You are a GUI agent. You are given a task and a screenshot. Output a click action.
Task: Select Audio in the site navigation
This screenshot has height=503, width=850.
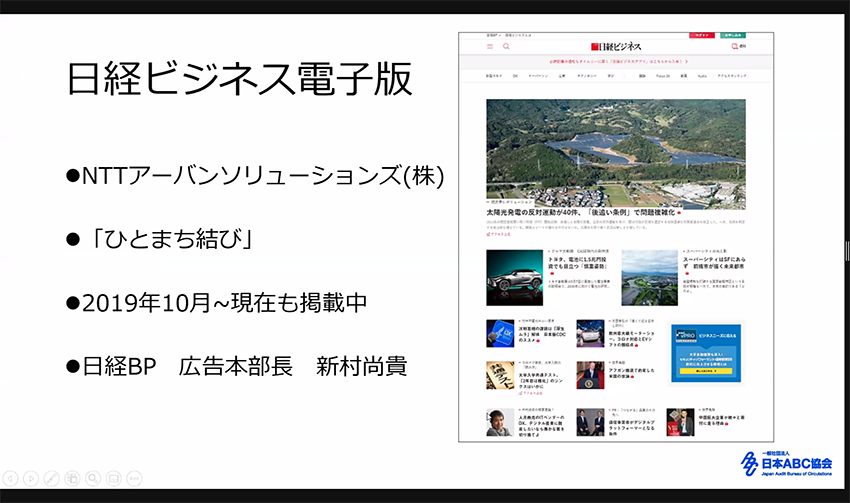[x=702, y=76]
